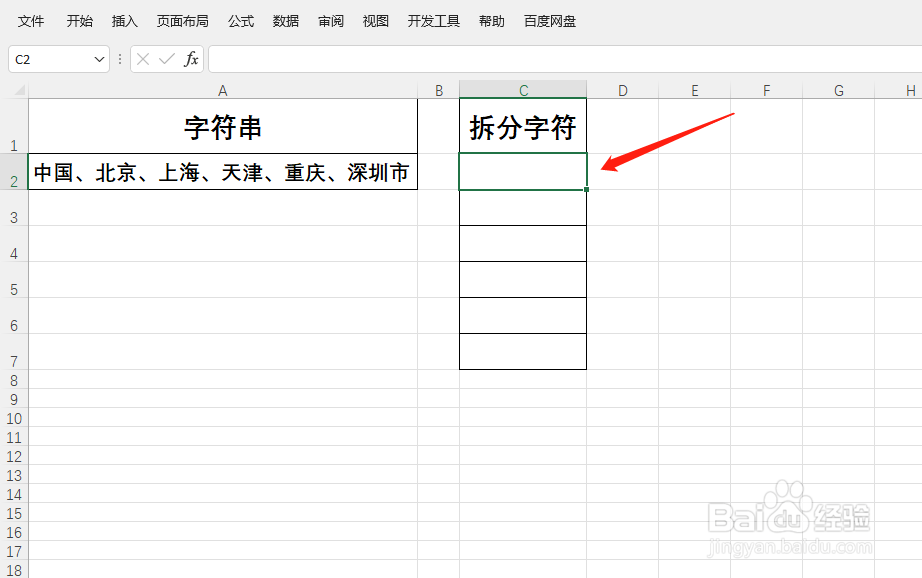922x578 pixels.
Task: Select row 7 header
Action: 14,352
